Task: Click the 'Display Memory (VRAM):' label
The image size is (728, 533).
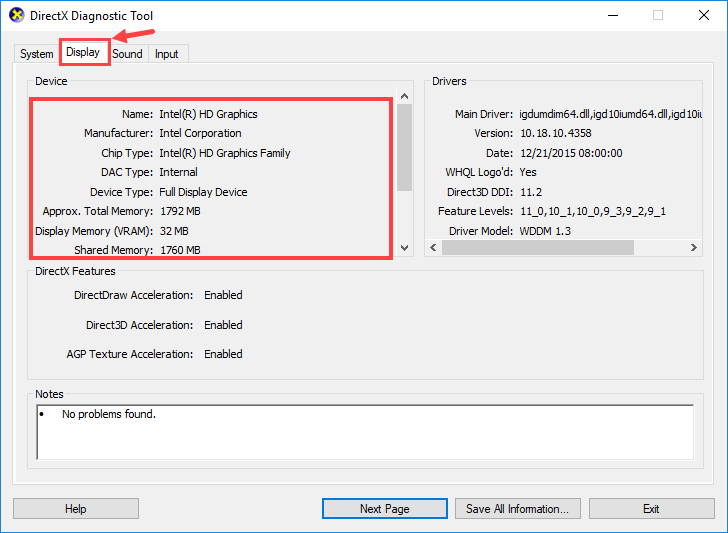Action: click(x=94, y=231)
